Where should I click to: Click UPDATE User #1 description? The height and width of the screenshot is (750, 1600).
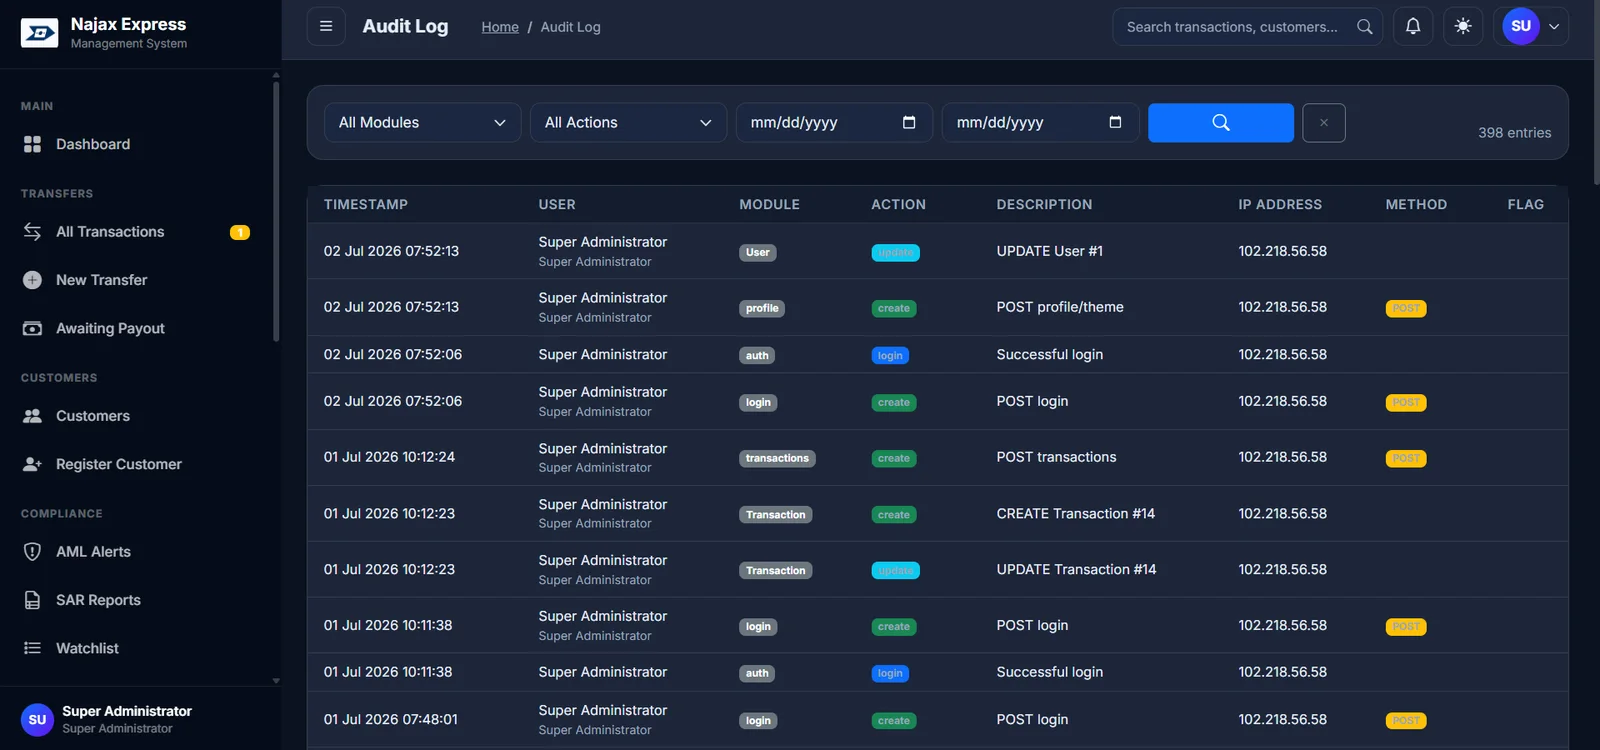coord(1050,251)
